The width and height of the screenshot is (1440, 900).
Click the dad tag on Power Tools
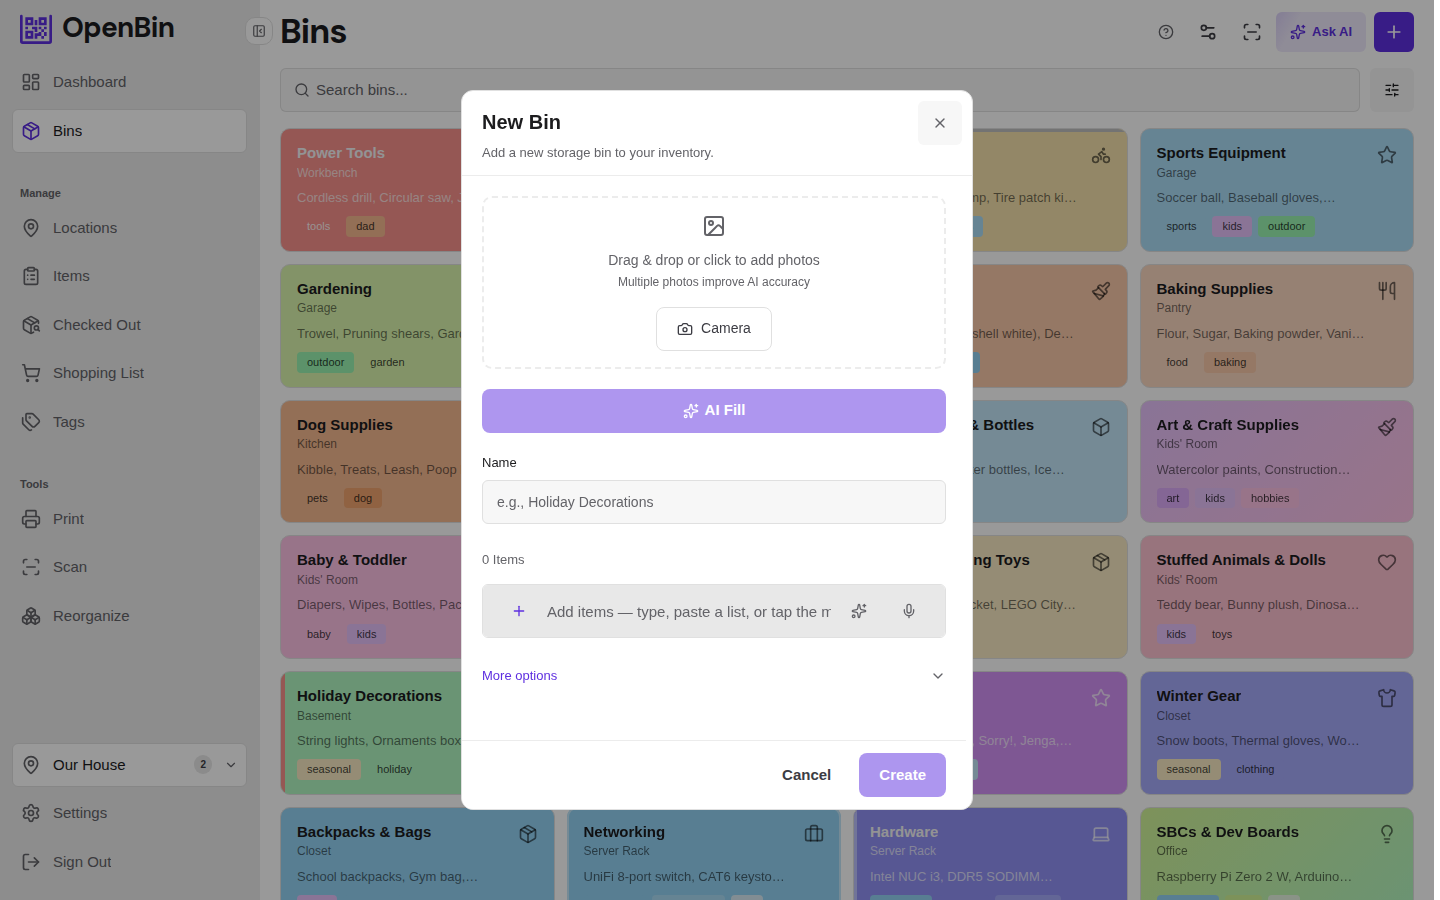click(x=365, y=227)
